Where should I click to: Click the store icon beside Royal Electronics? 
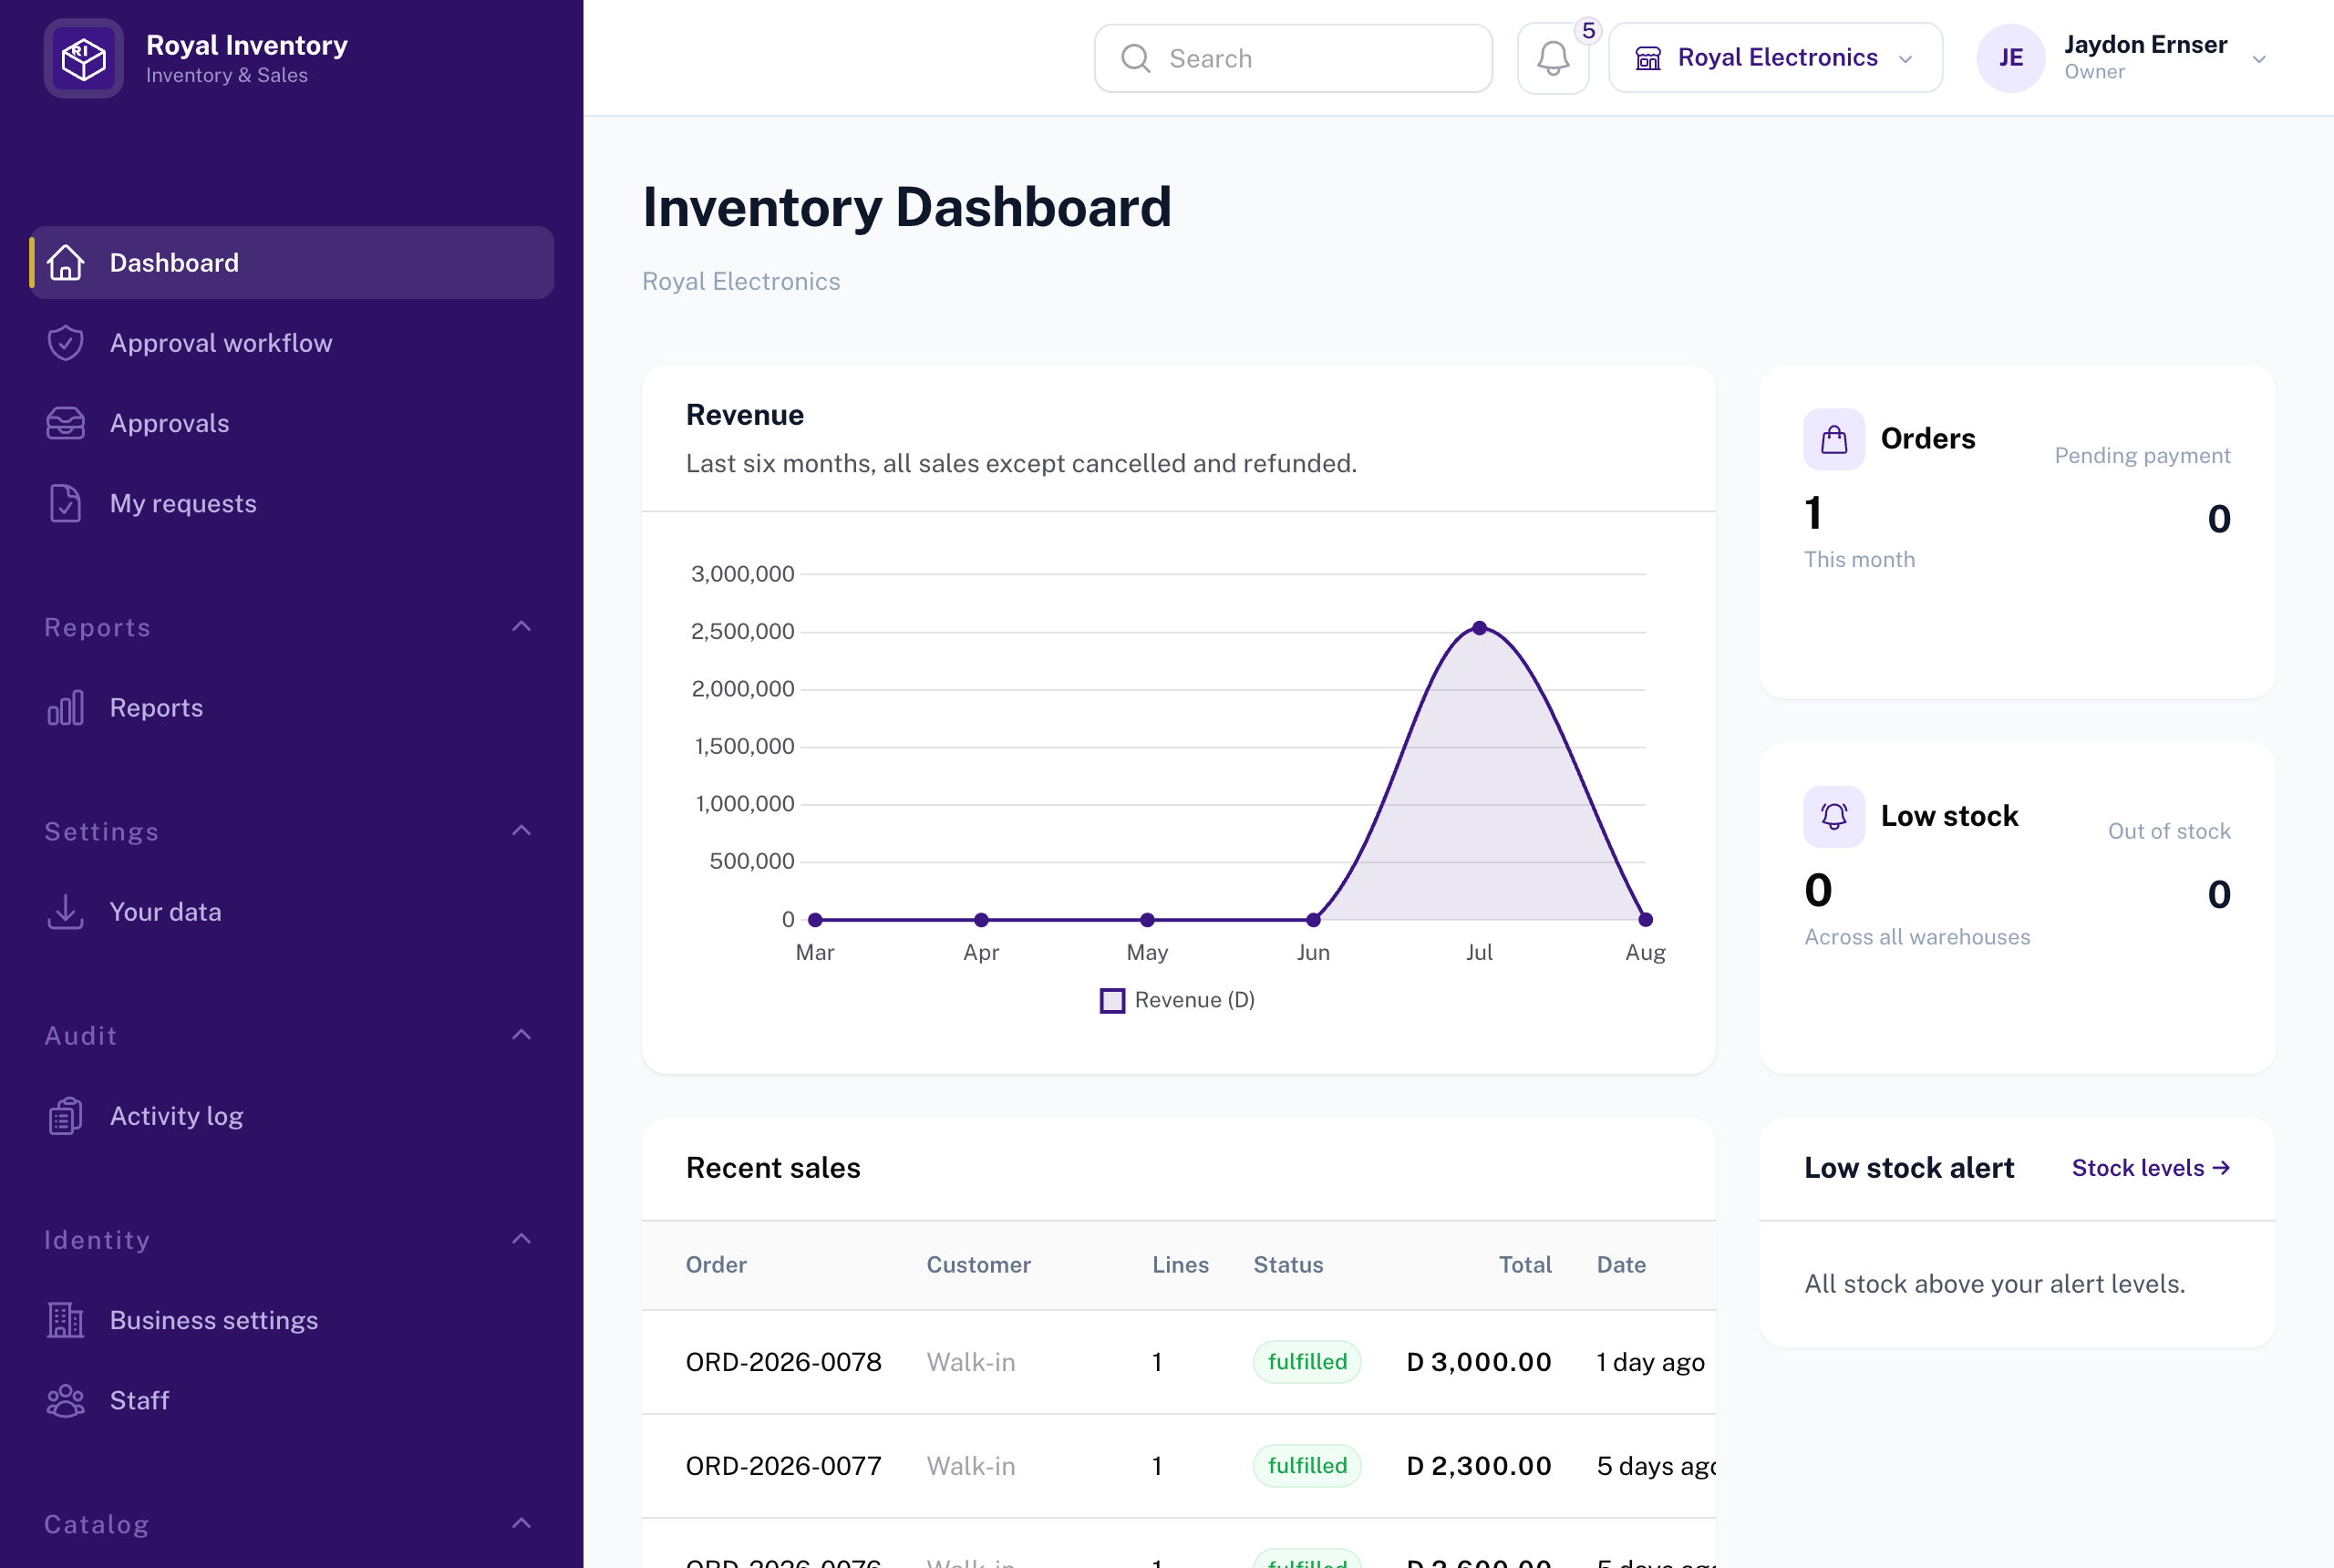pos(1648,58)
